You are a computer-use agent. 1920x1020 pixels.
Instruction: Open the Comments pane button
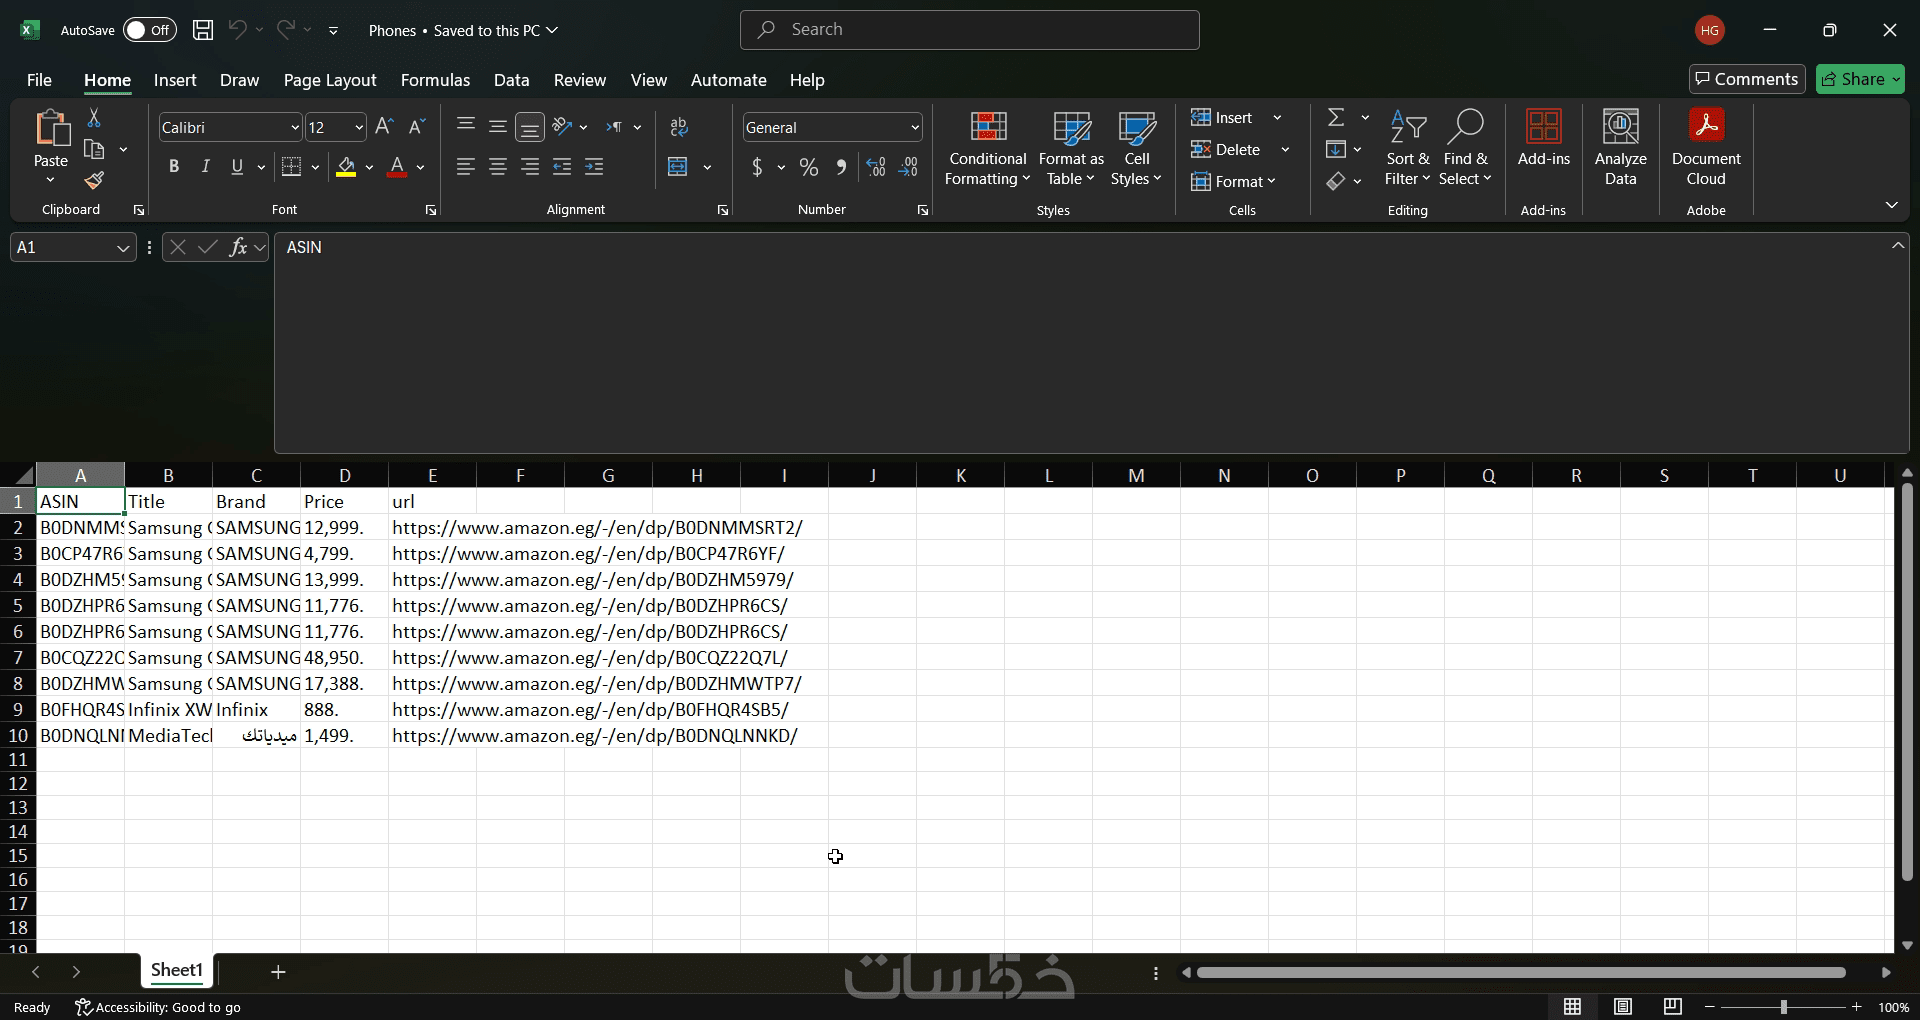point(1747,79)
